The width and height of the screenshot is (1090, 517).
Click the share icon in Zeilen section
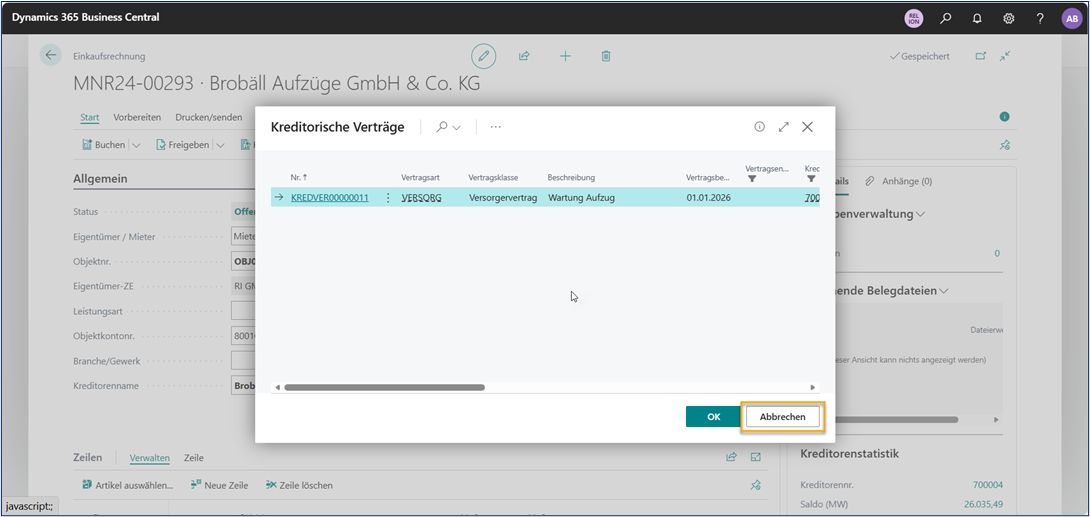[x=731, y=457]
